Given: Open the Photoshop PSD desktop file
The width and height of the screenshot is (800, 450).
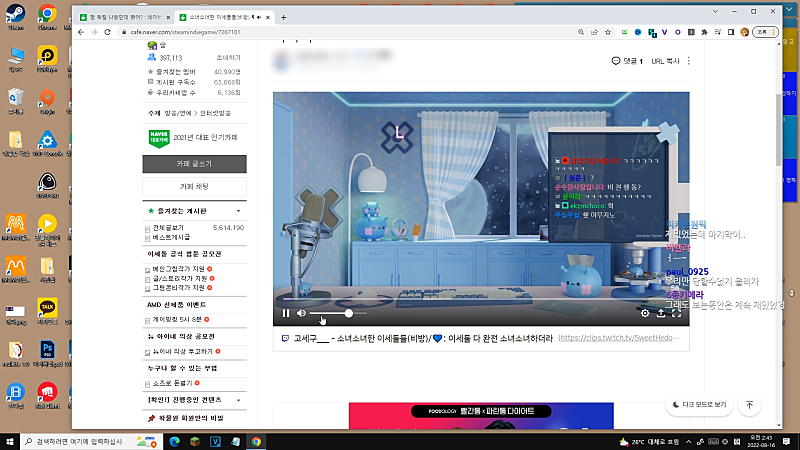Looking at the screenshot, I should click(47, 354).
